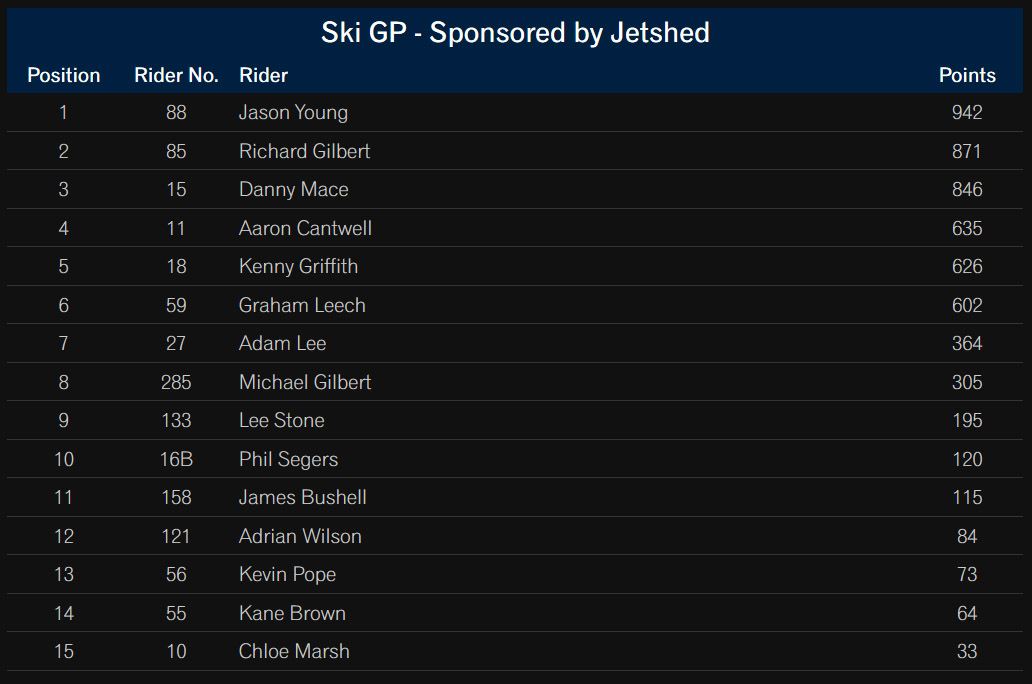
Task: Select Adrian Wilson's points value 84
Action: point(967,536)
